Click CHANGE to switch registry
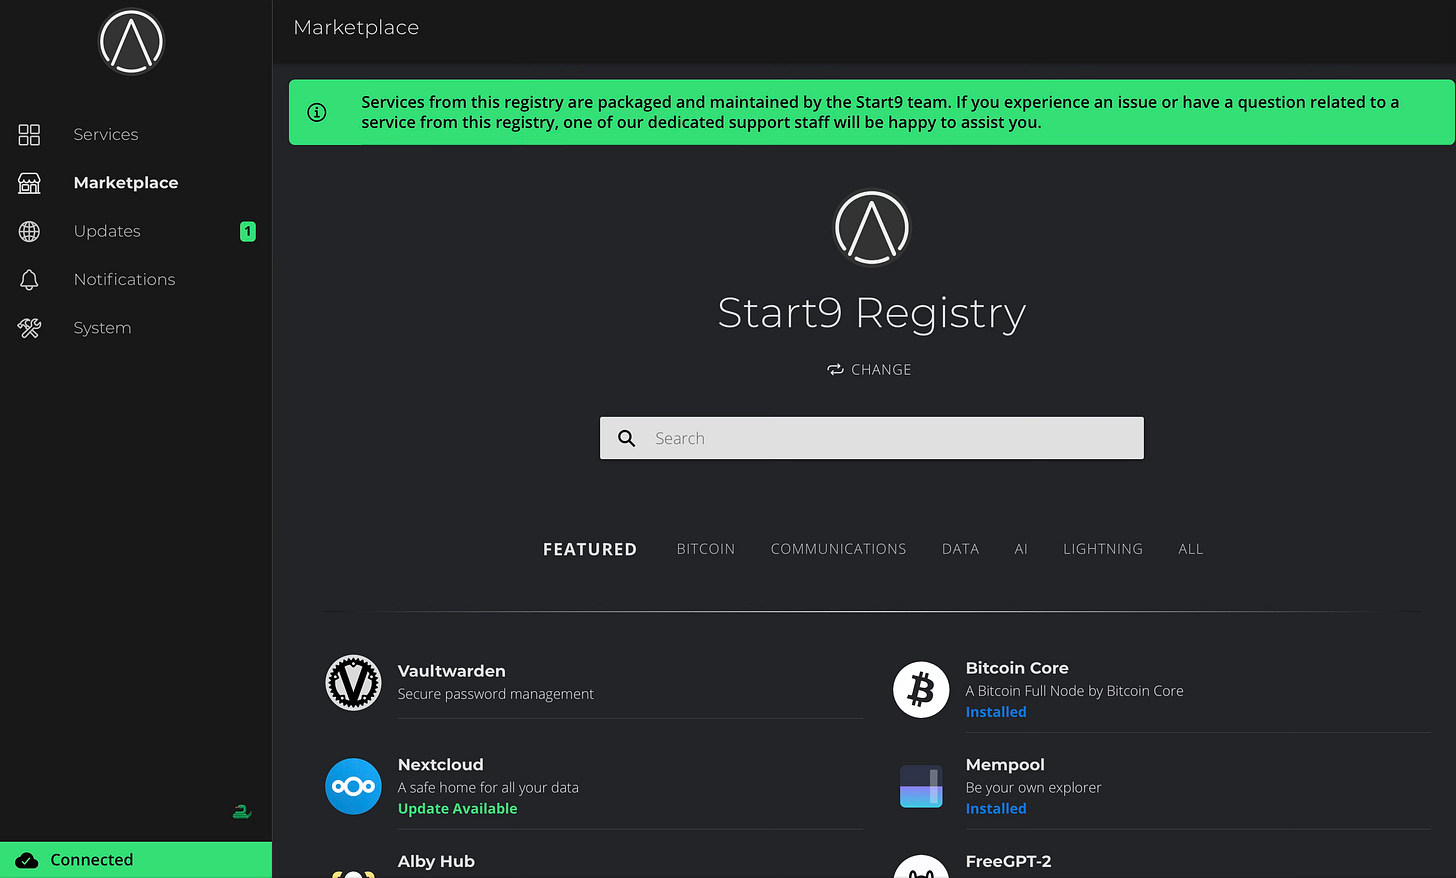Screen dimensions: 1456x878 (869, 369)
